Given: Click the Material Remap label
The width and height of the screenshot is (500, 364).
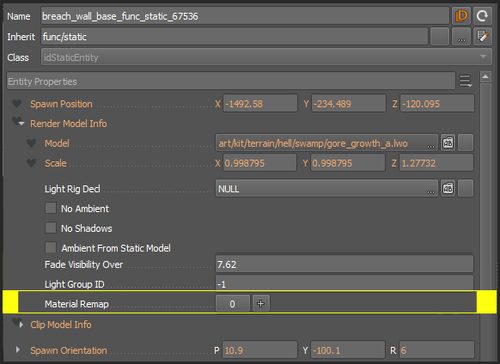Looking at the screenshot, I should tap(77, 304).
